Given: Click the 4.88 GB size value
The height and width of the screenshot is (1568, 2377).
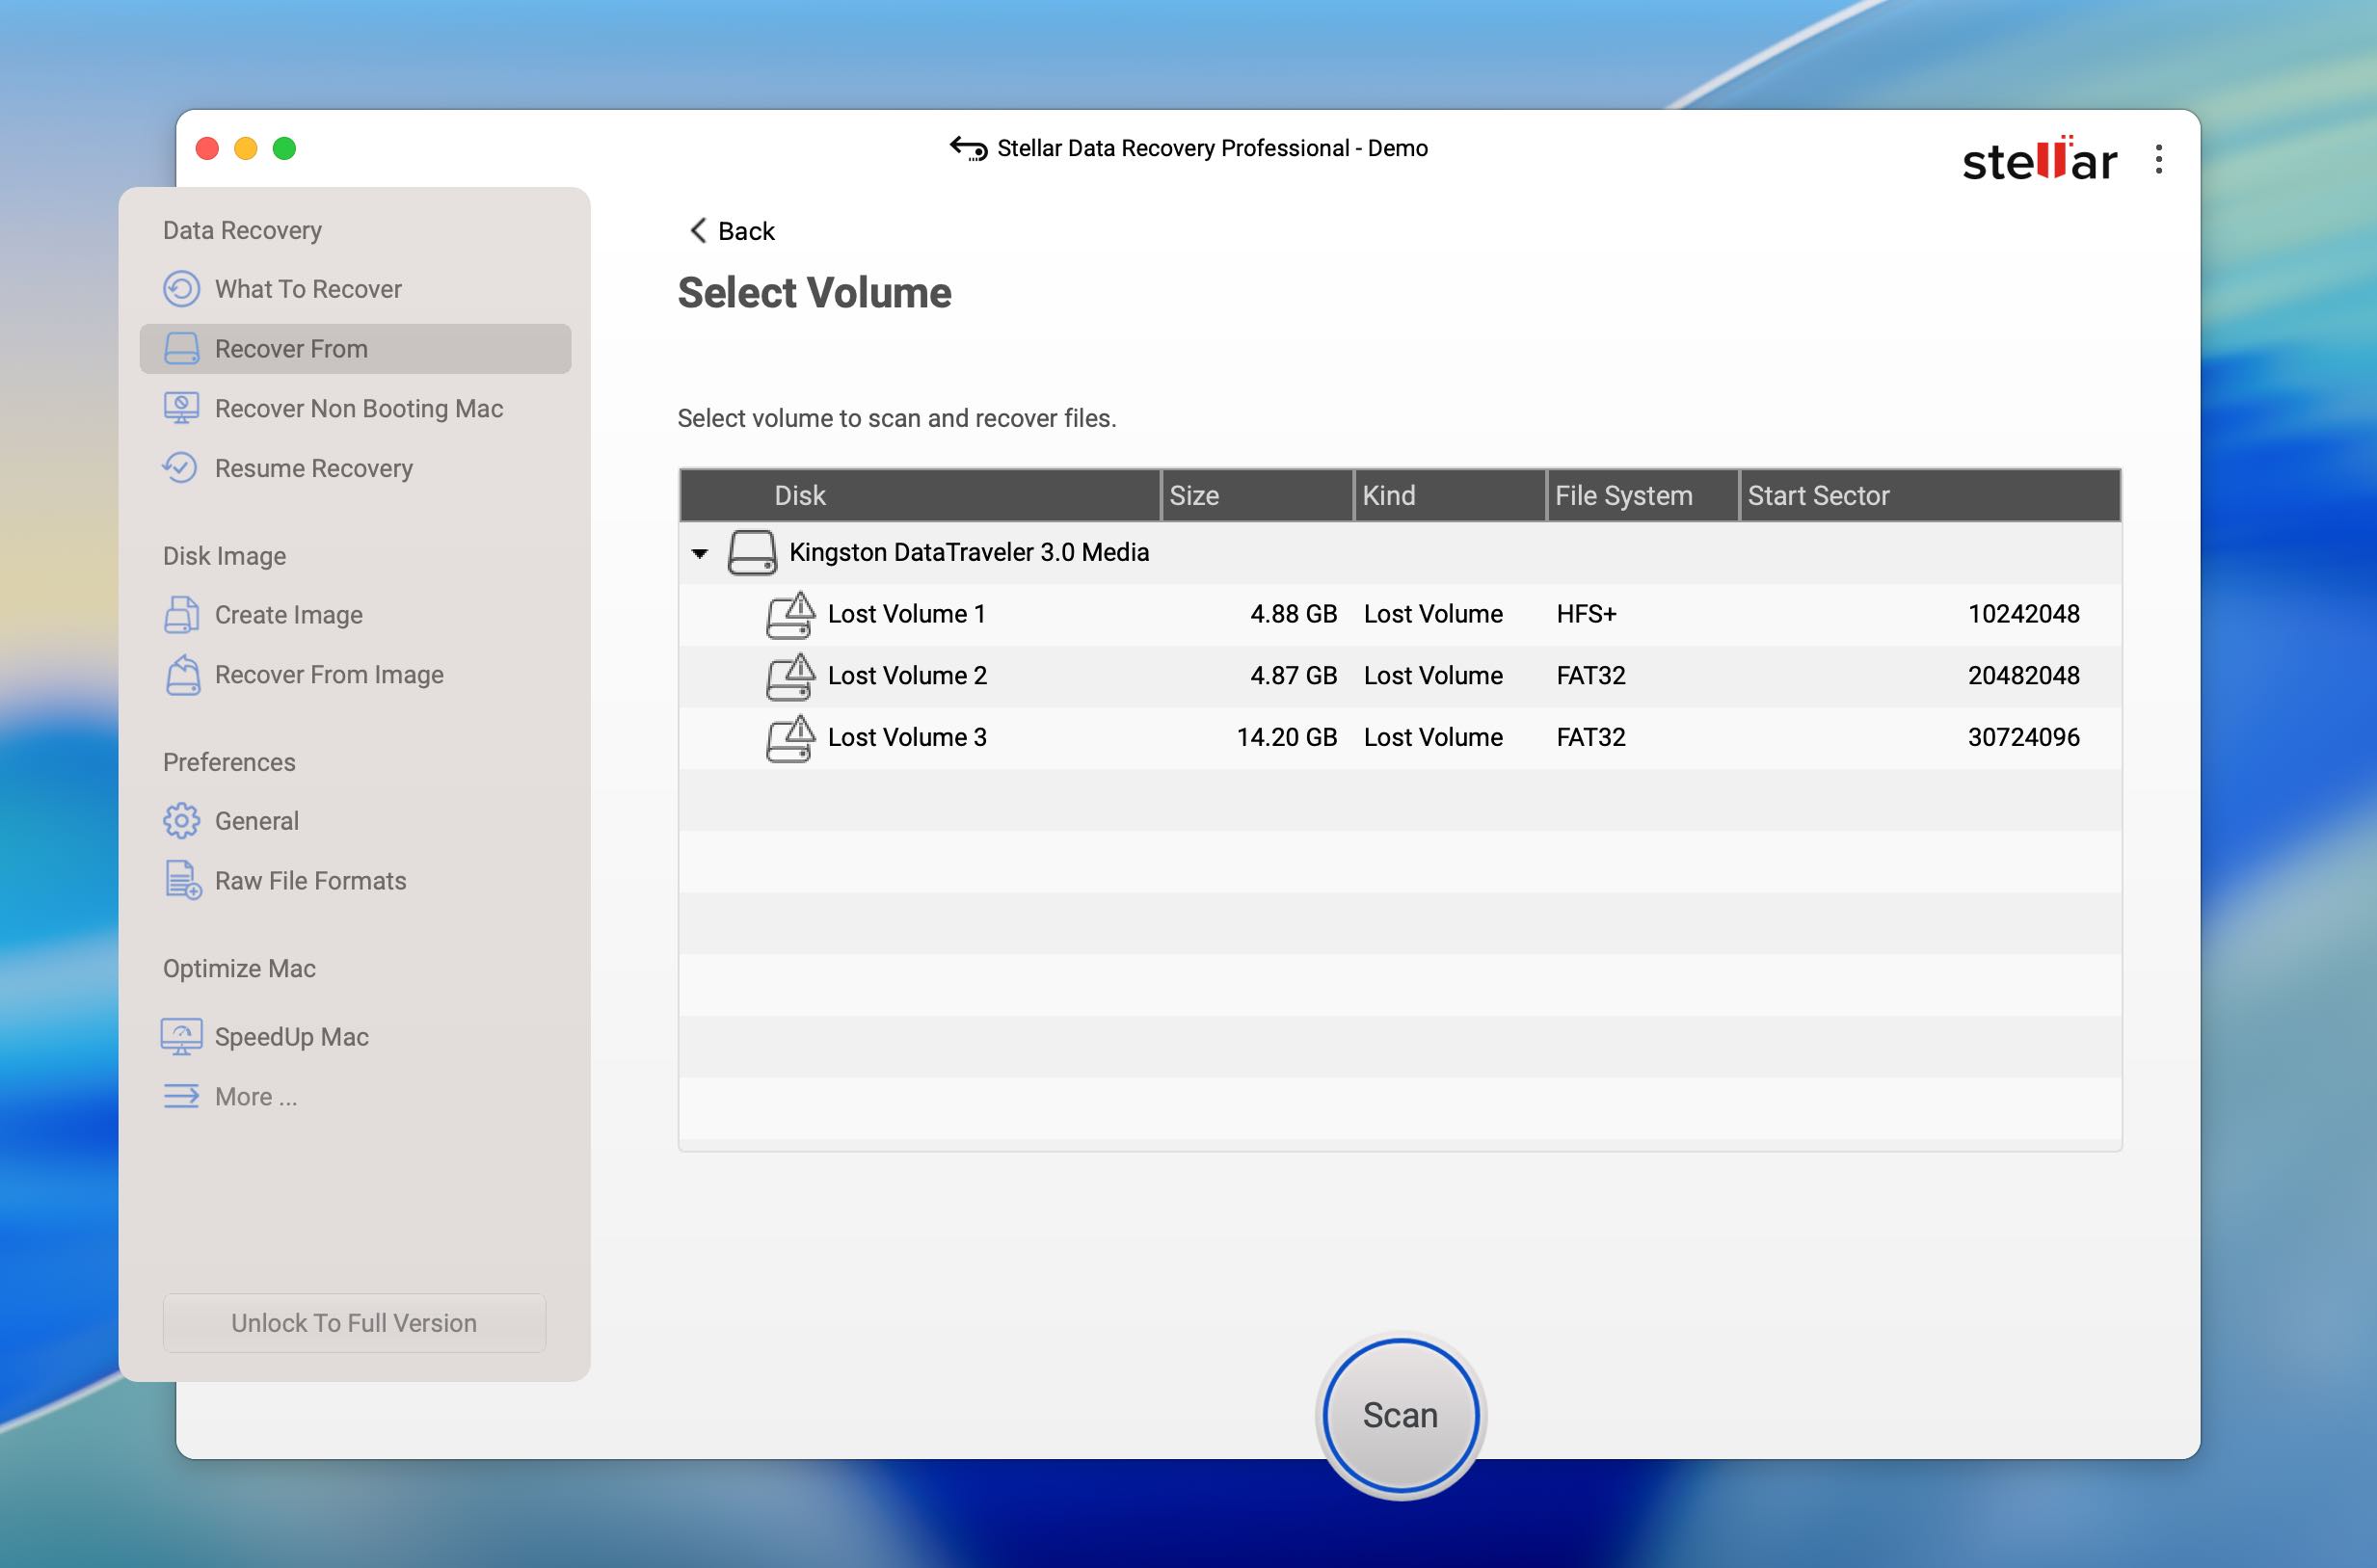Looking at the screenshot, I should pyautogui.click(x=1293, y=614).
